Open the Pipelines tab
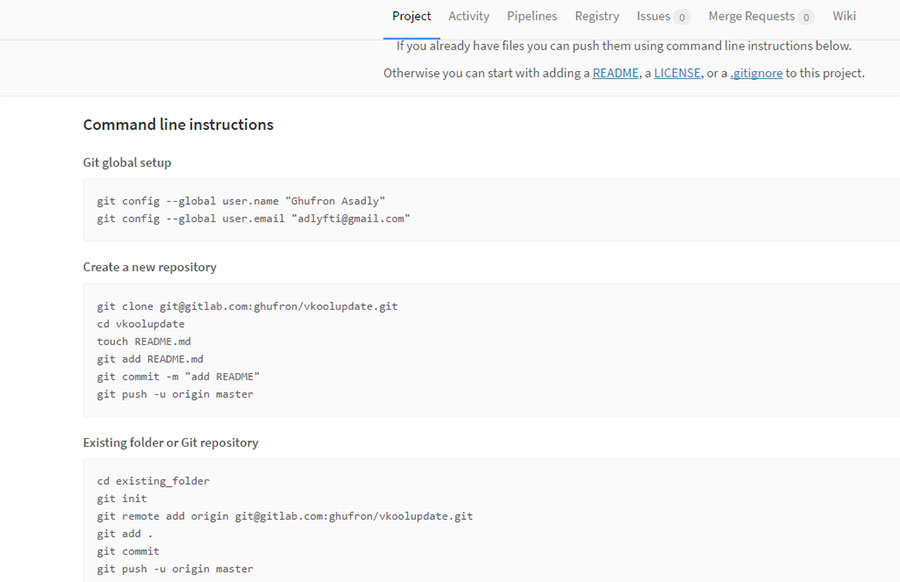 click(532, 15)
